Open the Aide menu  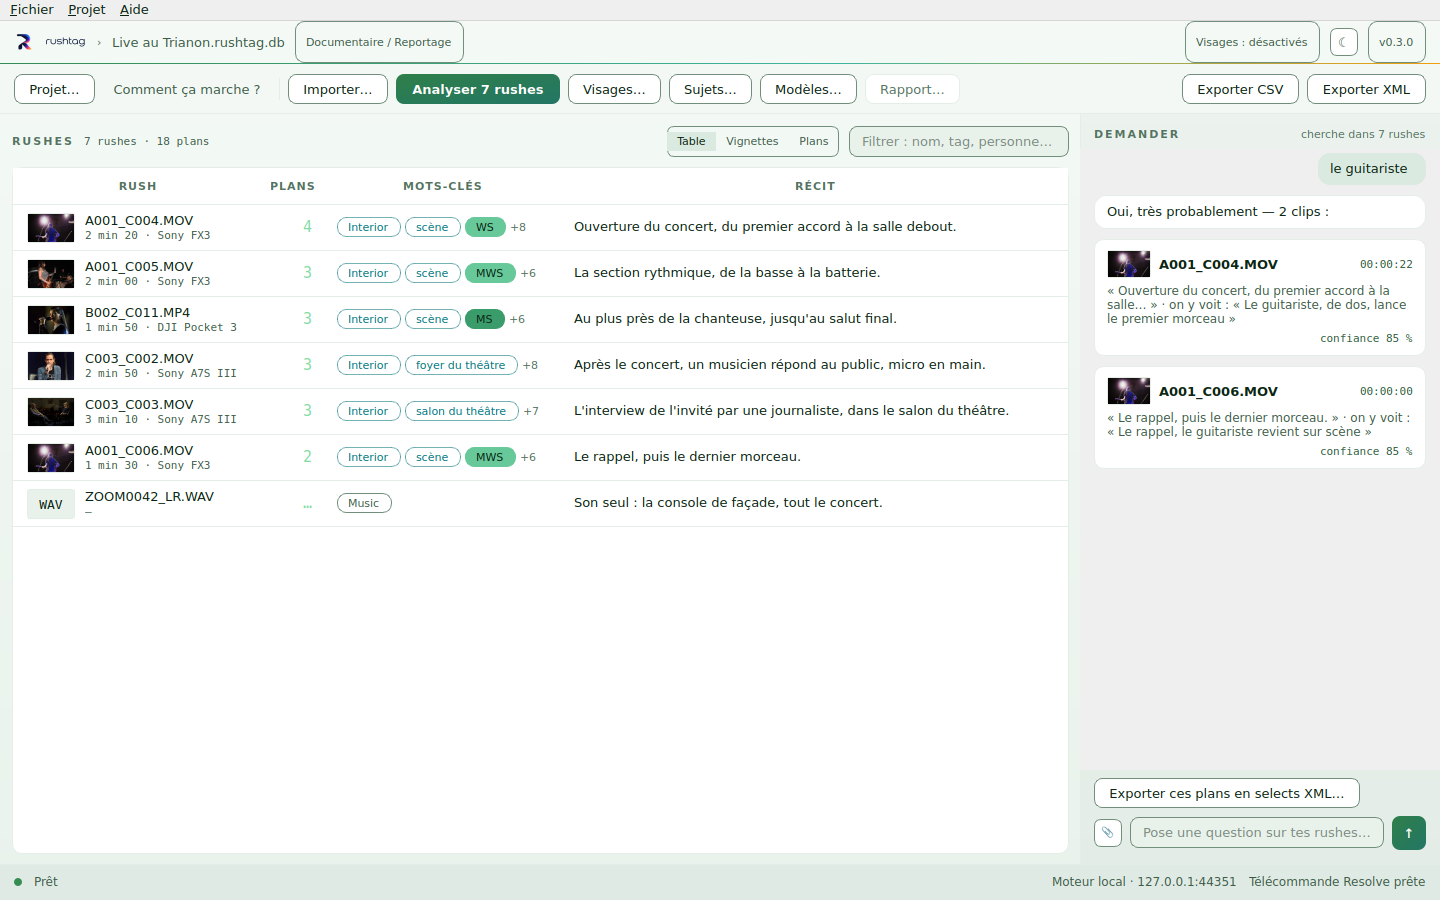[134, 10]
